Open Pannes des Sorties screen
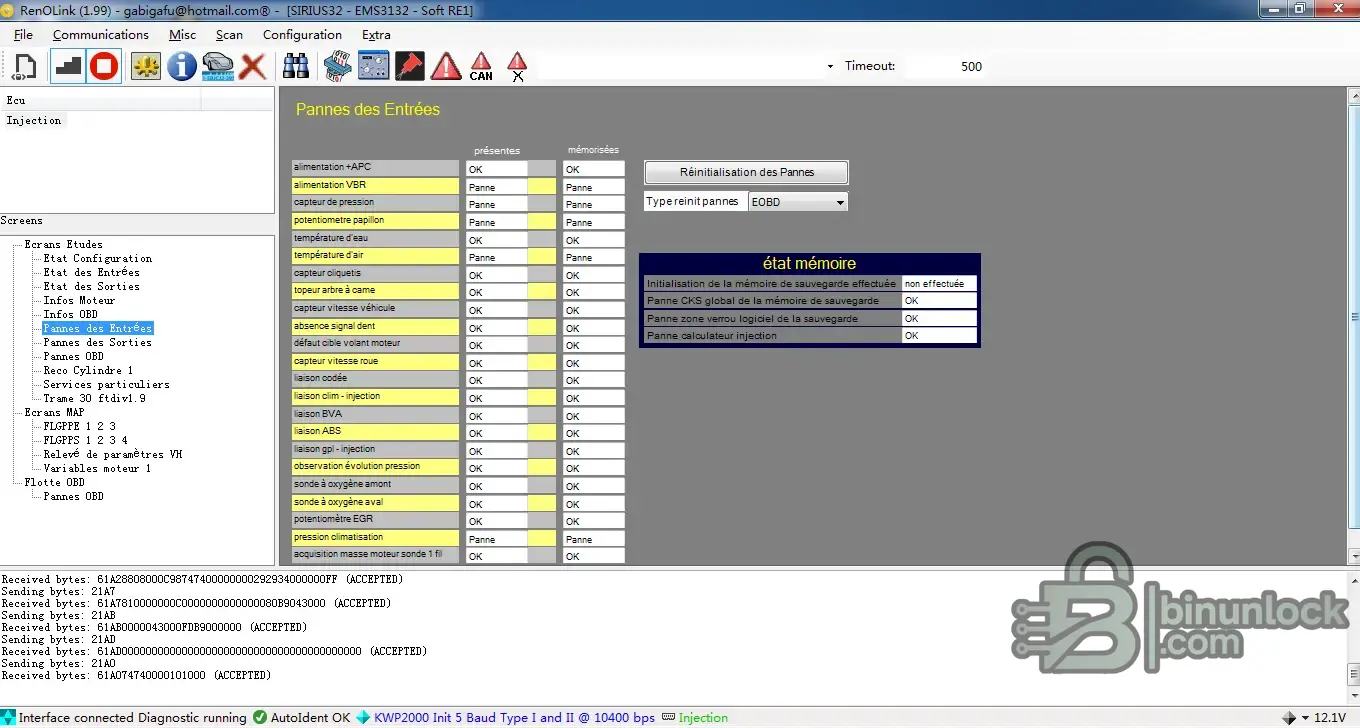 tap(98, 342)
